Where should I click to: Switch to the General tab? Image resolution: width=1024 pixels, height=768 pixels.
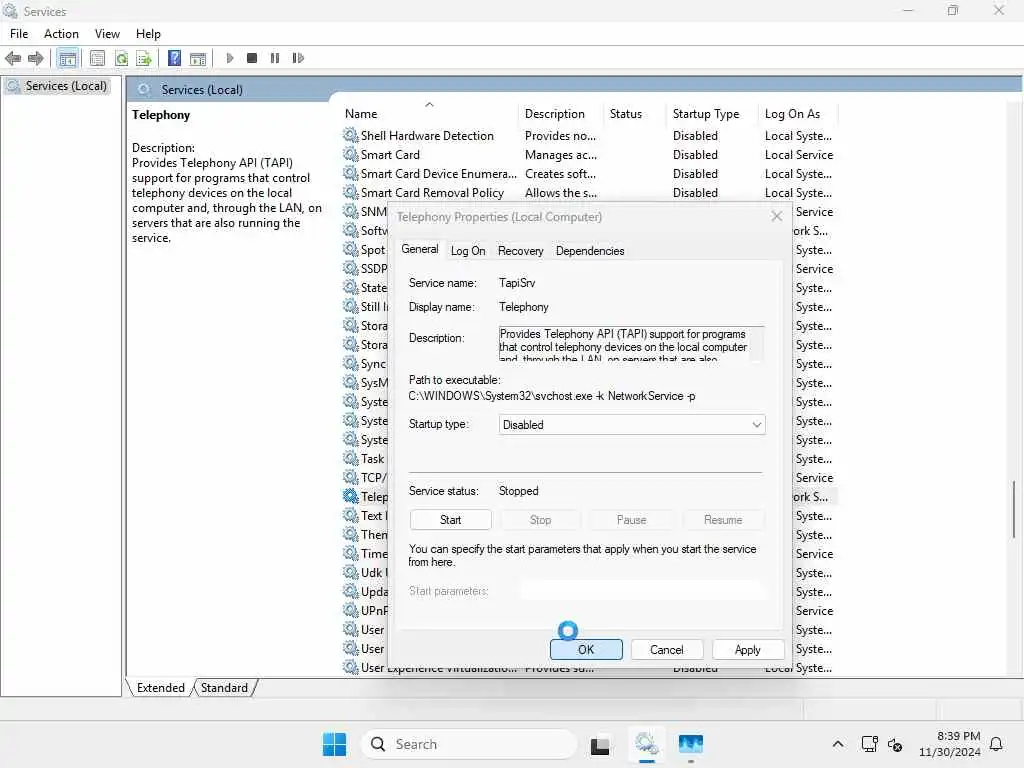(420, 249)
